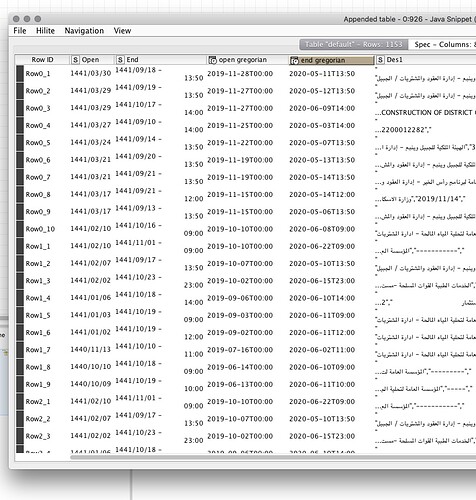This screenshot has width=476, height=500.
Task: Select row Row2_1
Action: pyautogui.click(x=38, y=402)
